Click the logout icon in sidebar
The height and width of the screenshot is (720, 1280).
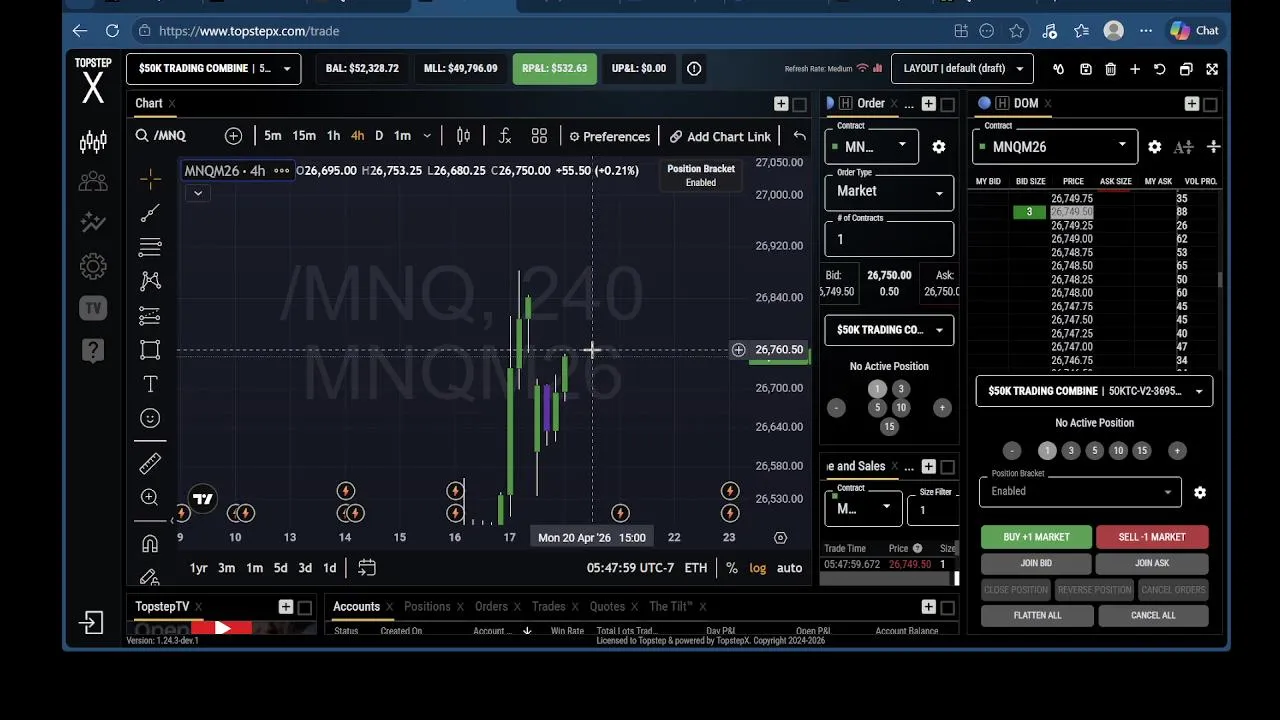[91, 623]
